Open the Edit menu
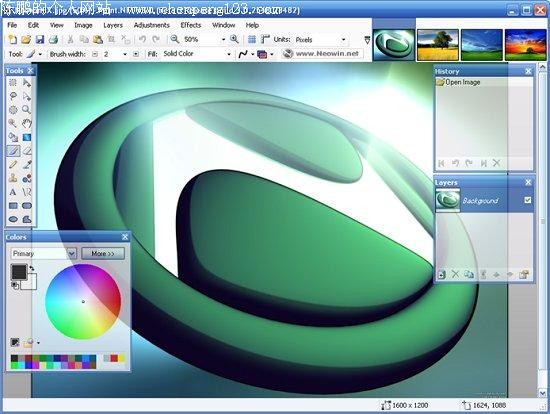Image resolution: width=550 pixels, height=414 pixels. 33,25
